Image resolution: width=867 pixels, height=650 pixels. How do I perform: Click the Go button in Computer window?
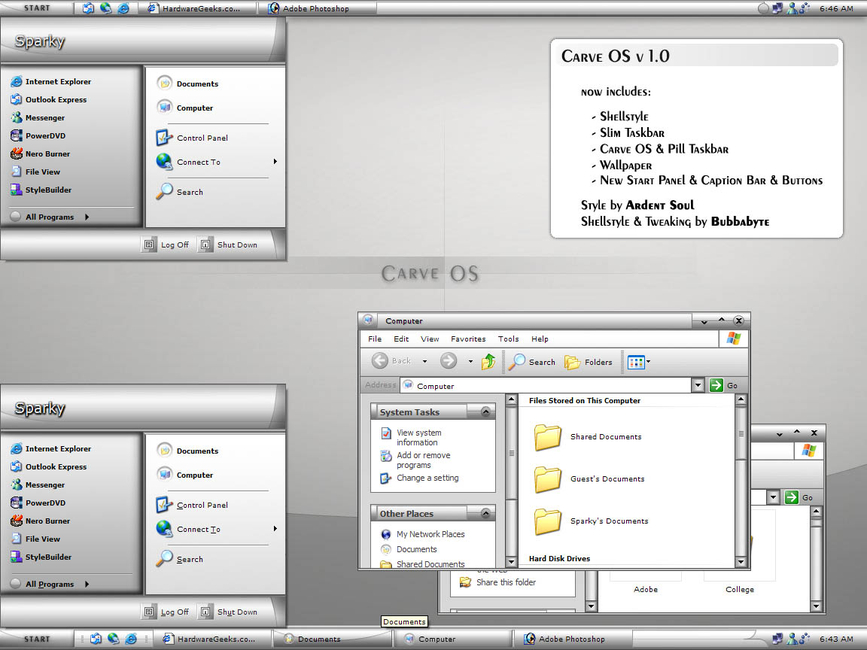point(724,385)
